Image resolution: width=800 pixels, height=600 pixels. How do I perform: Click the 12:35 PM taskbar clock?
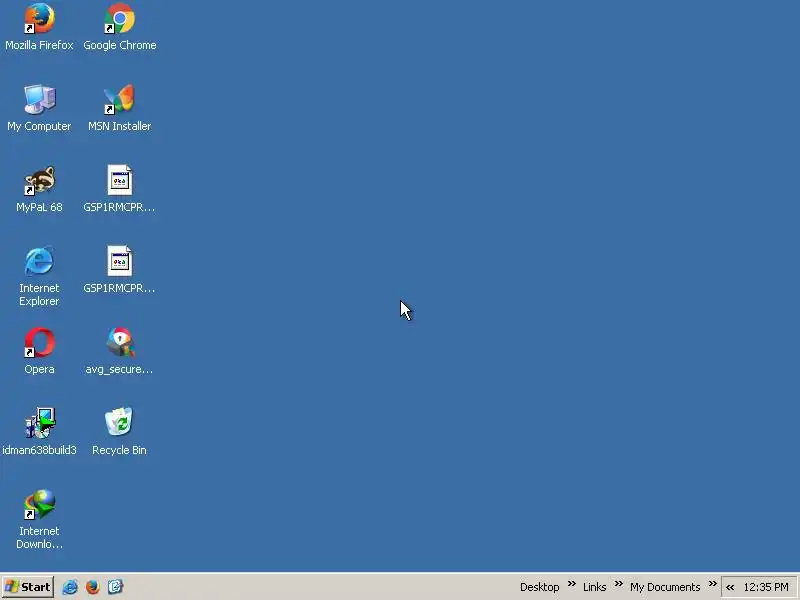(766, 587)
